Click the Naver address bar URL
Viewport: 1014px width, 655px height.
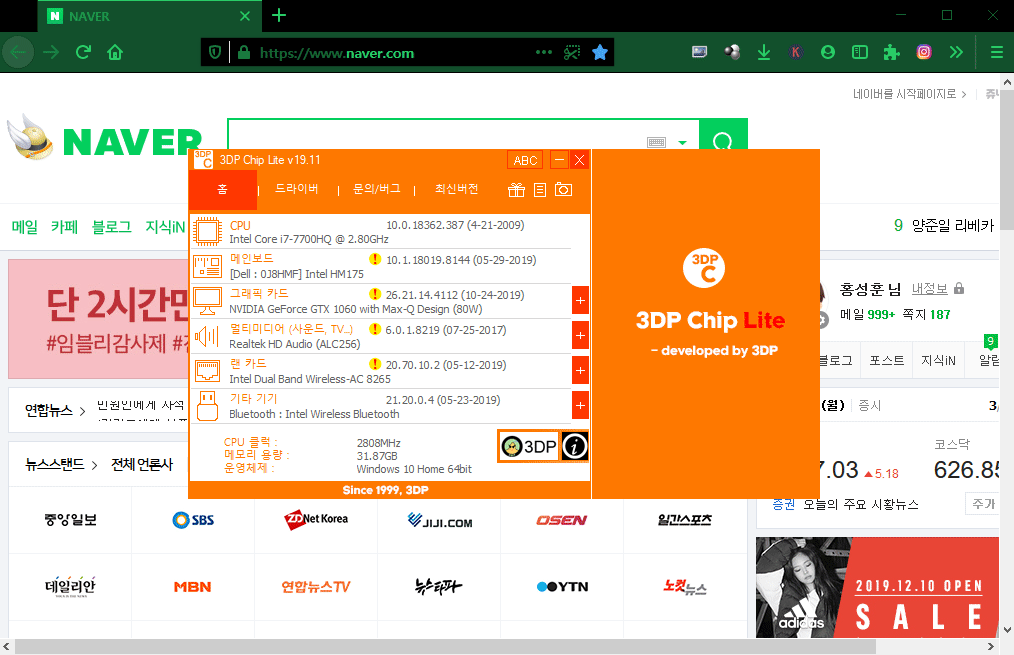[337, 53]
